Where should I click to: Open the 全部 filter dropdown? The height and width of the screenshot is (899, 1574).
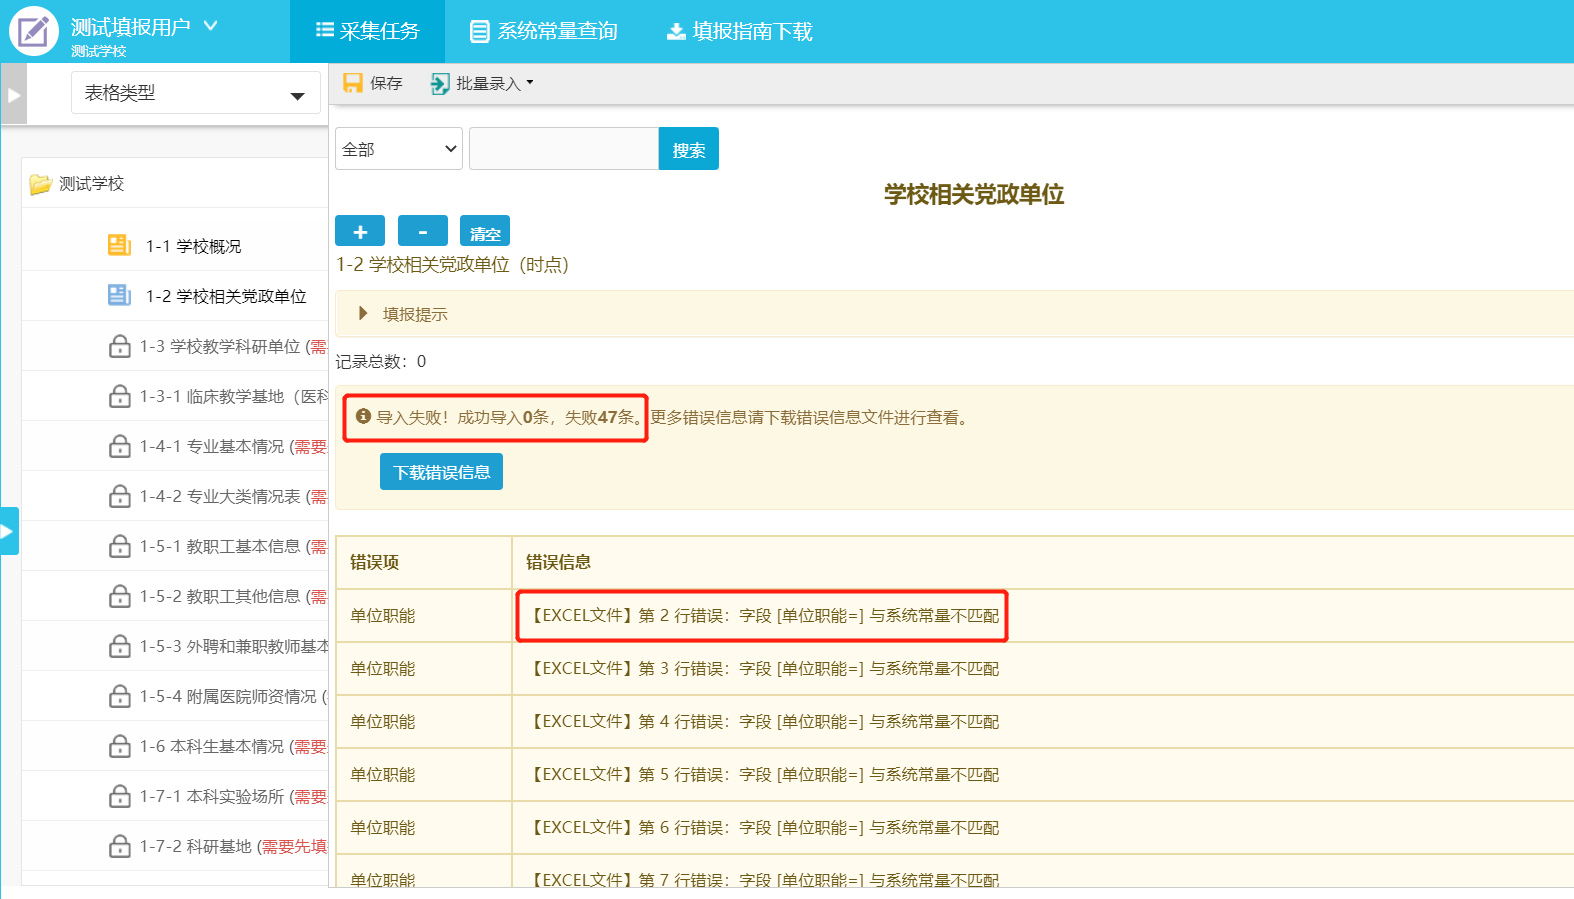point(398,149)
